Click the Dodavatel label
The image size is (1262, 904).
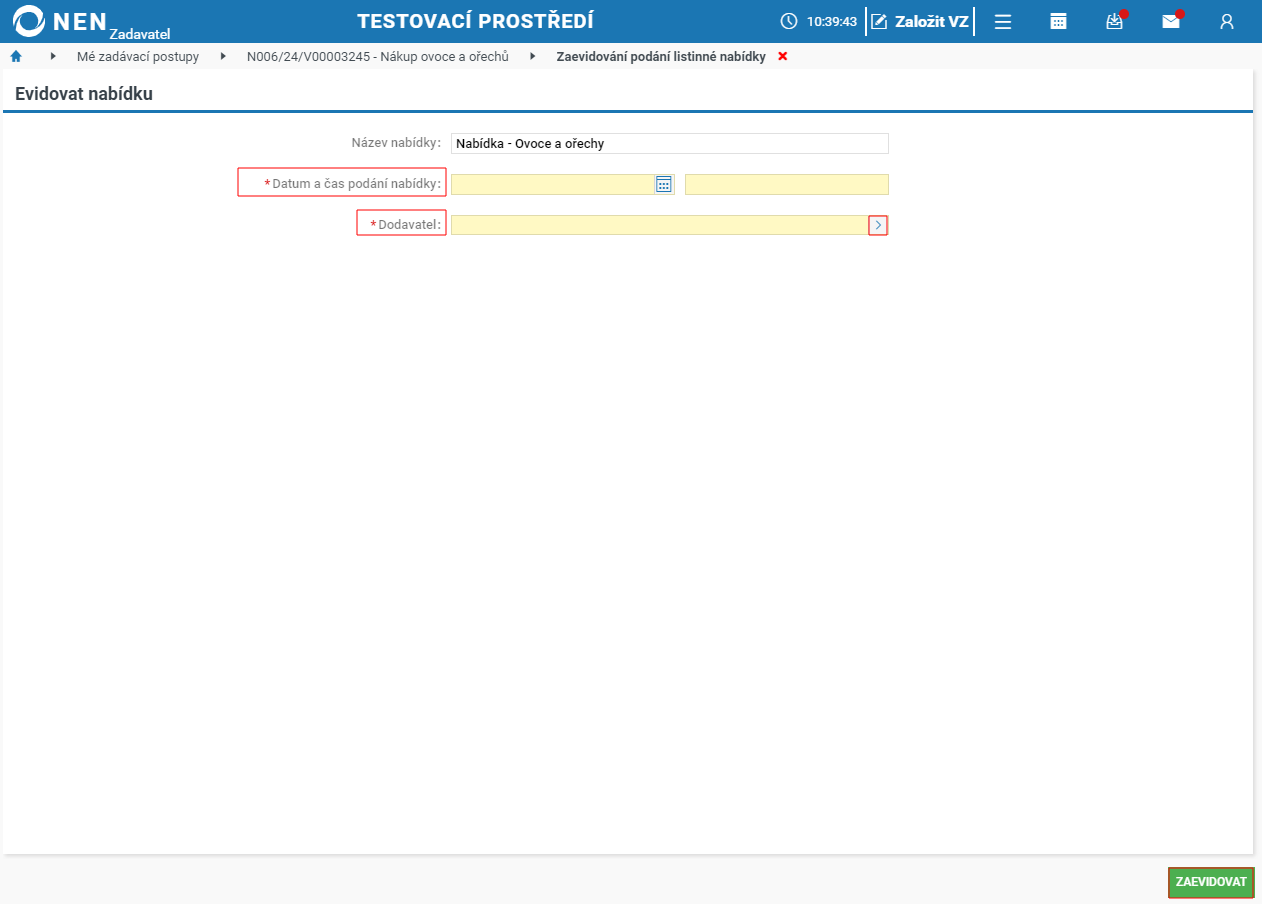[410, 225]
